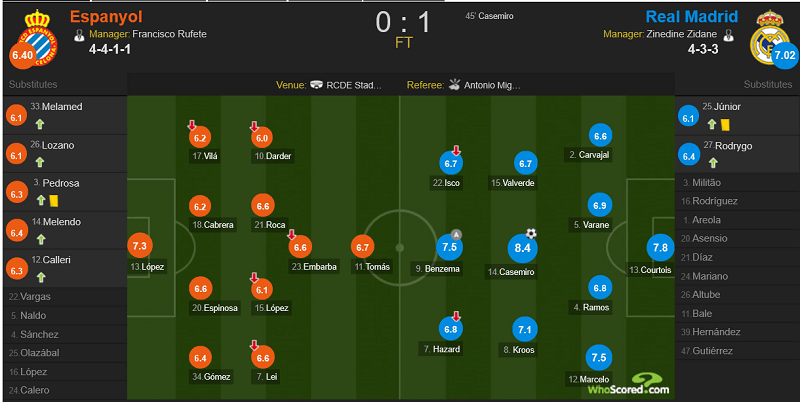800x402 pixels.
Task: Click the whistle icon next to Referee
Action: pyautogui.click(x=454, y=85)
